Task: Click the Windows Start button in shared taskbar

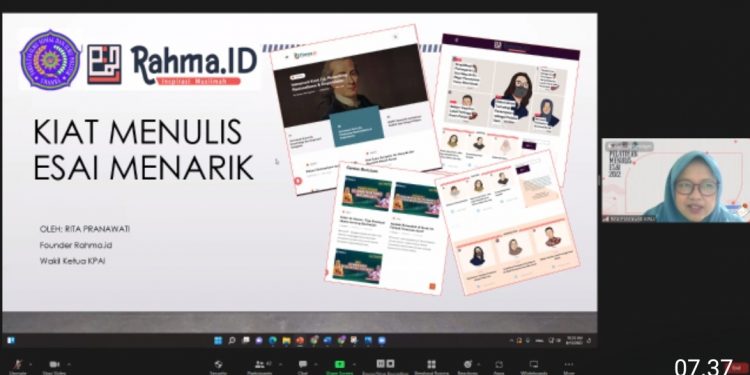Action: pos(218,341)
